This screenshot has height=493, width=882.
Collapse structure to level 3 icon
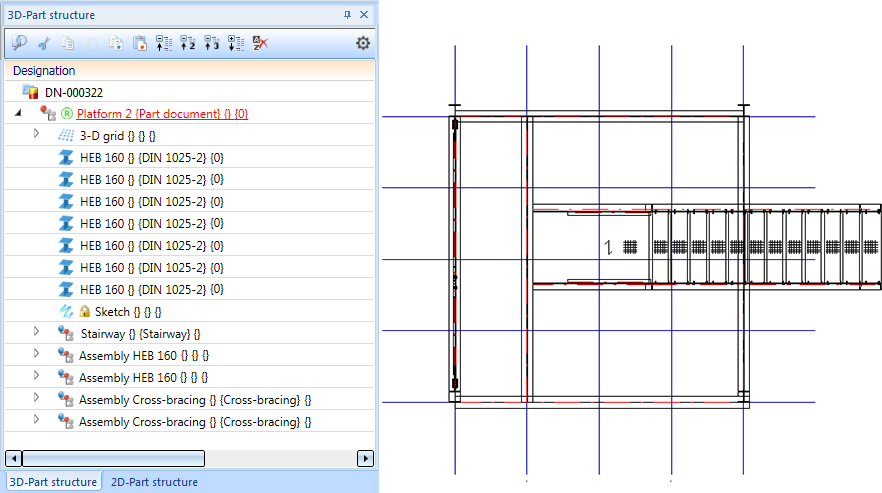tap(212, 43)
